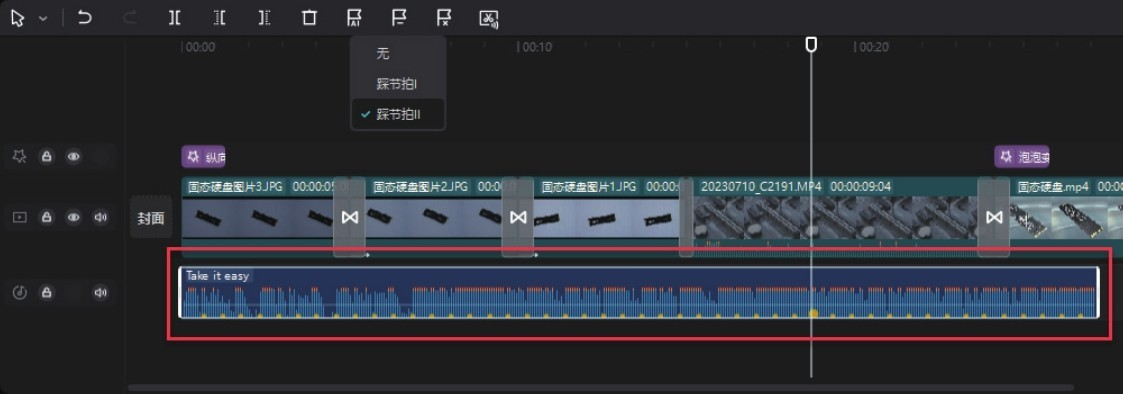1123x394 pixels.
Task: Choose 踩节拍I from the dropdown list
Action: (x=397, y=84)
